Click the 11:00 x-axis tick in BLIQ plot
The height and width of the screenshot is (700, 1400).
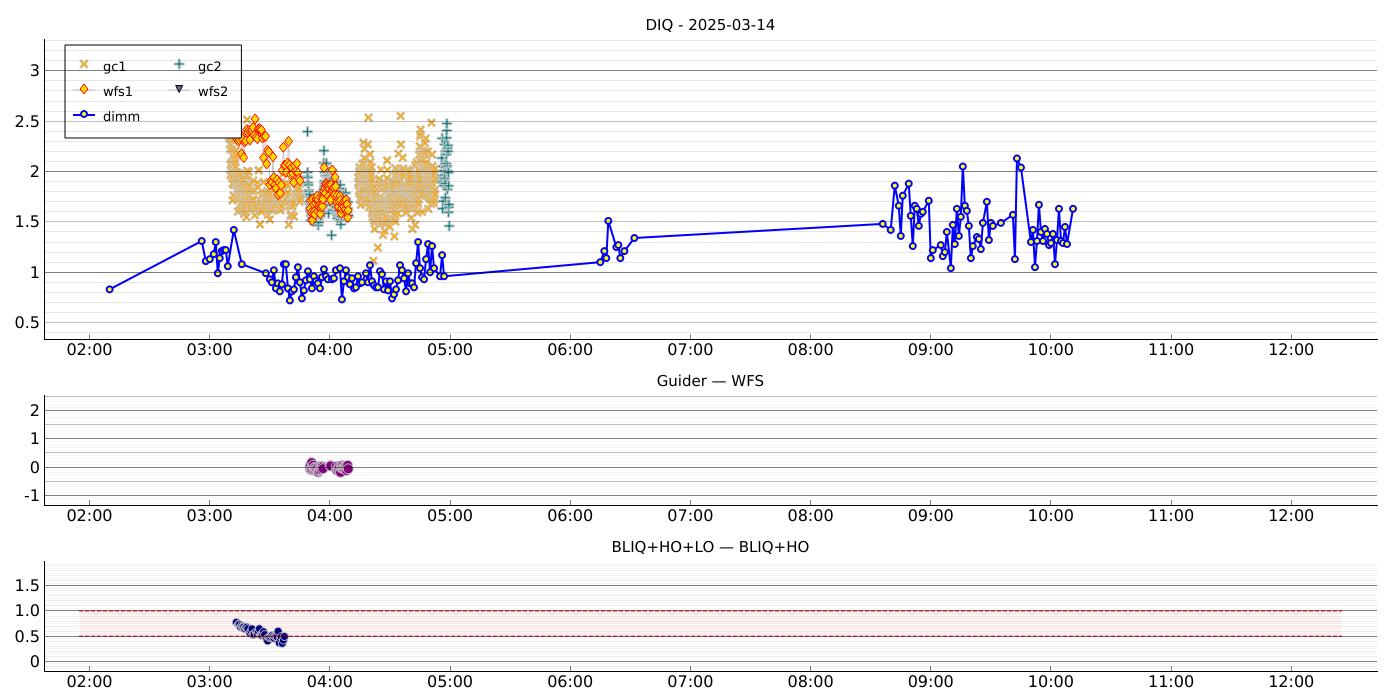tap(1171, 682)
